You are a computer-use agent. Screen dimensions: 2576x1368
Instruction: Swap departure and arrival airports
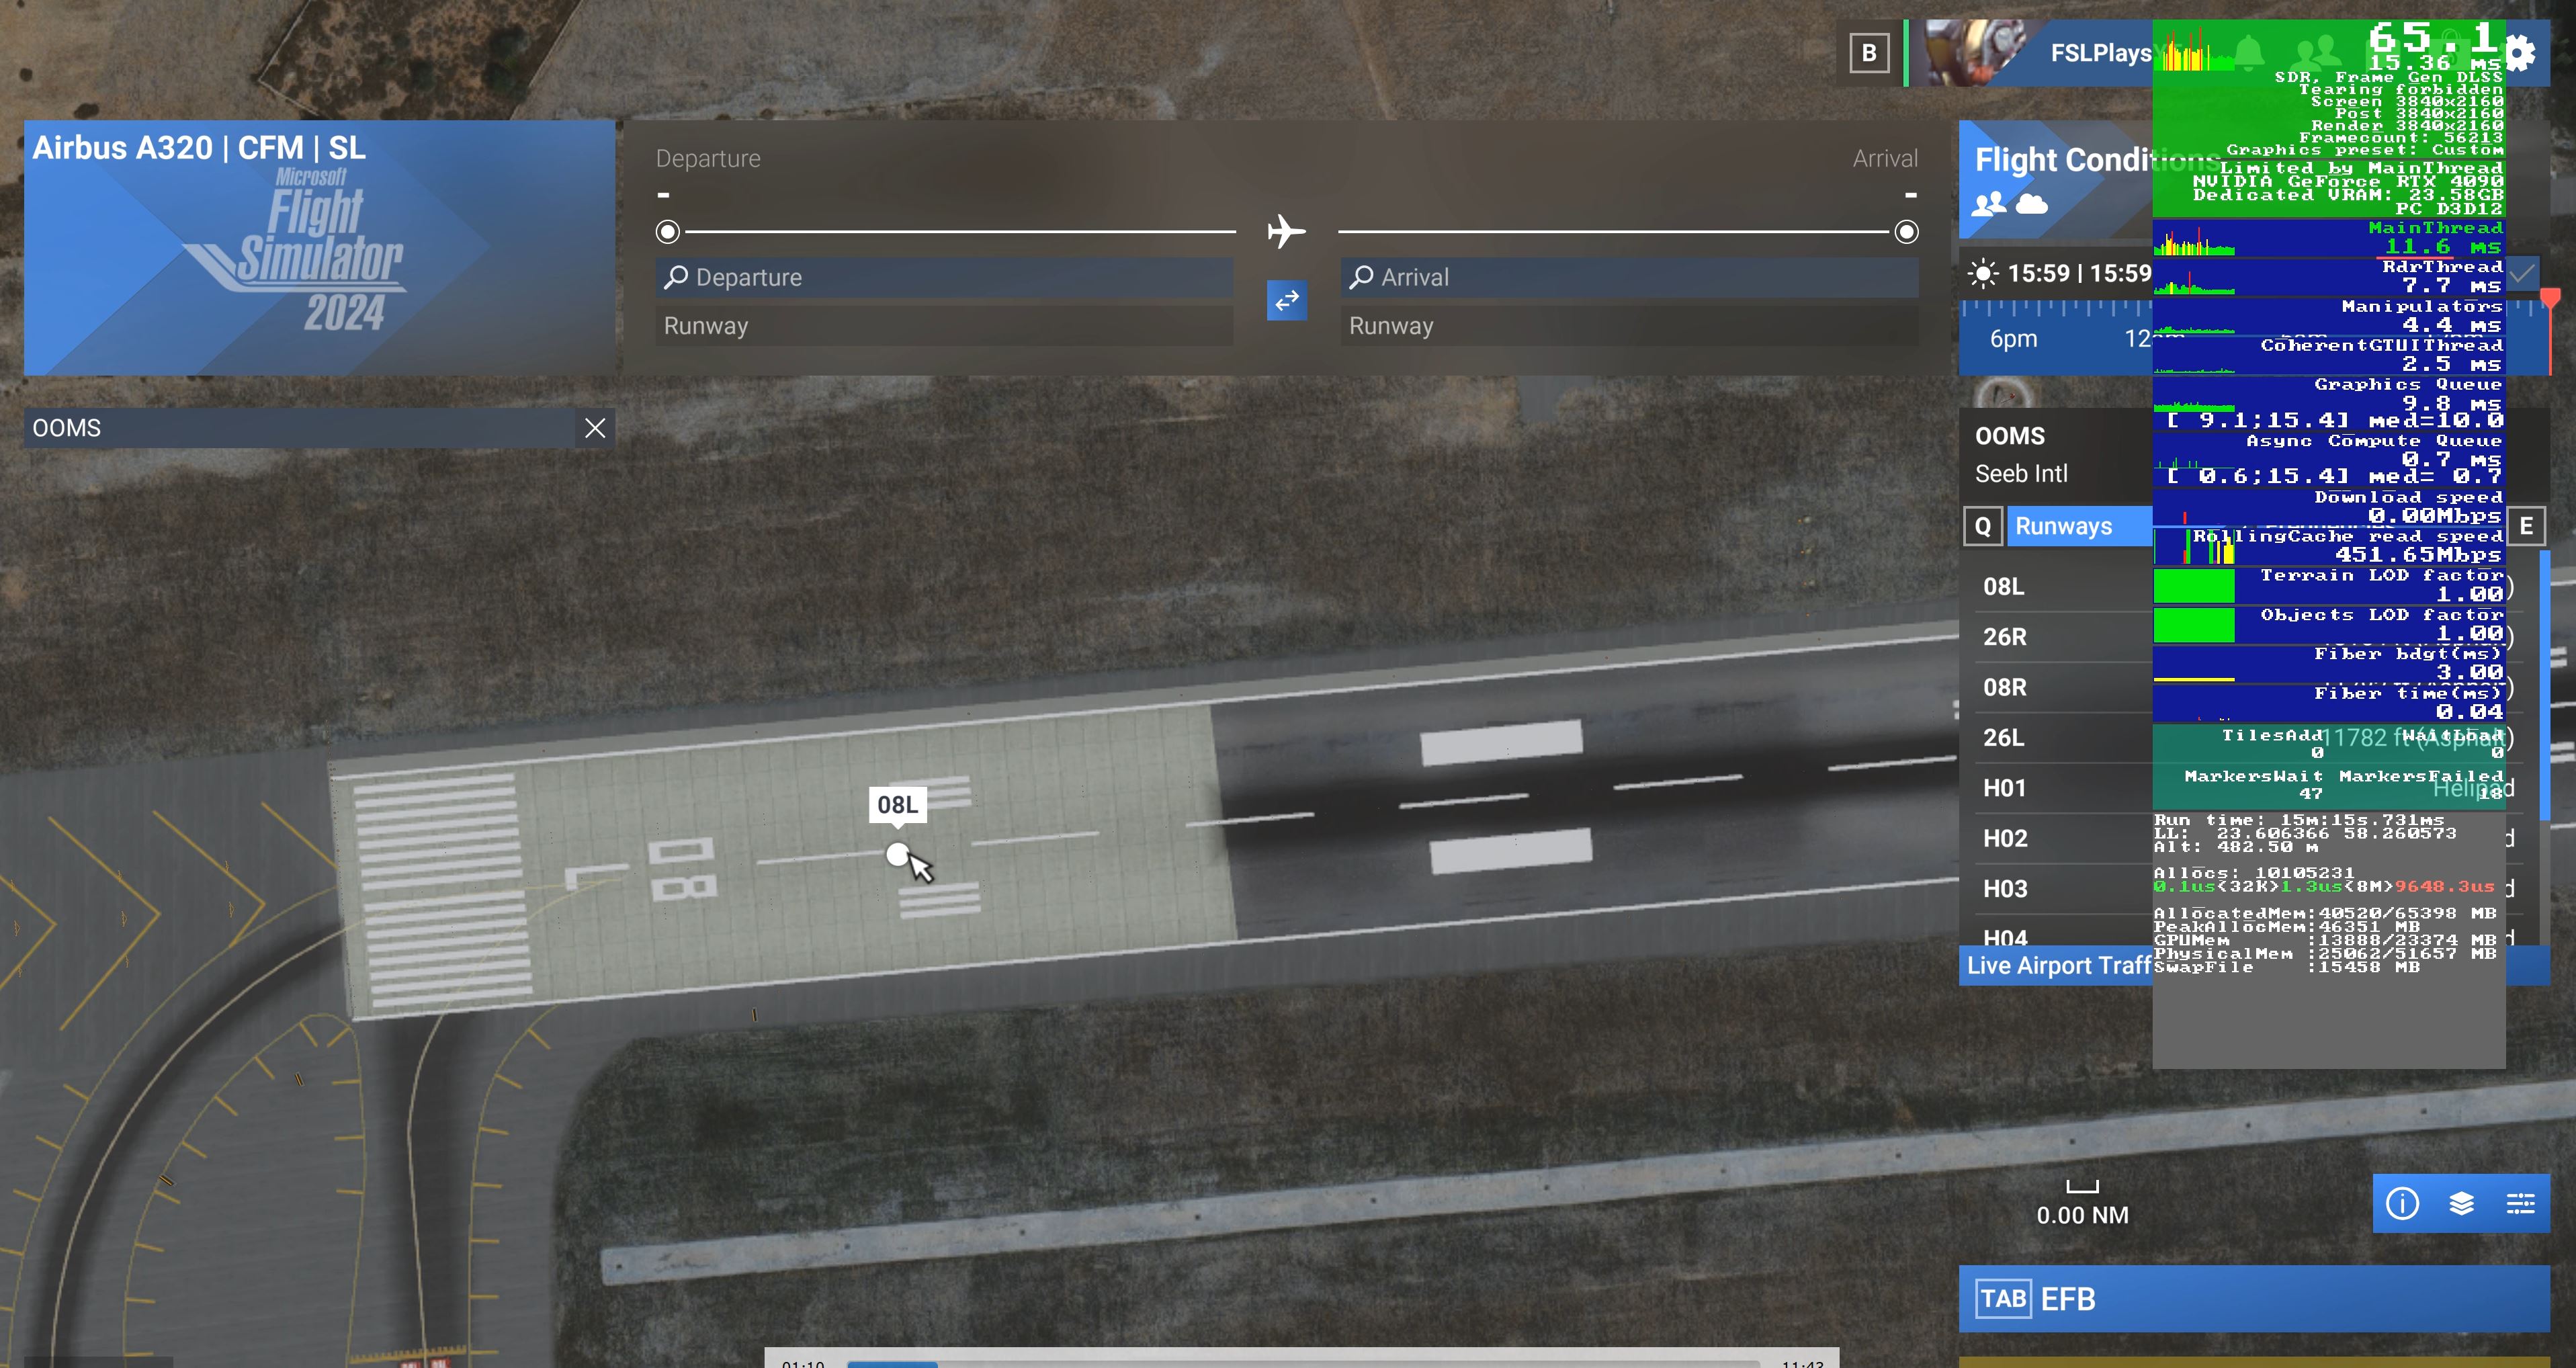[1286, 300]
